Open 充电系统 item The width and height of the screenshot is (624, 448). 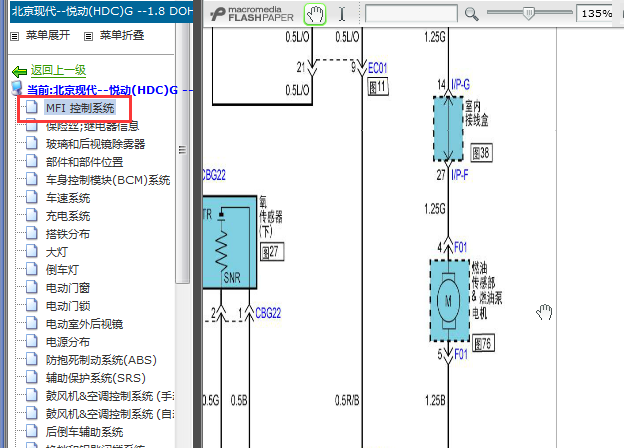[x=68, y=216]
